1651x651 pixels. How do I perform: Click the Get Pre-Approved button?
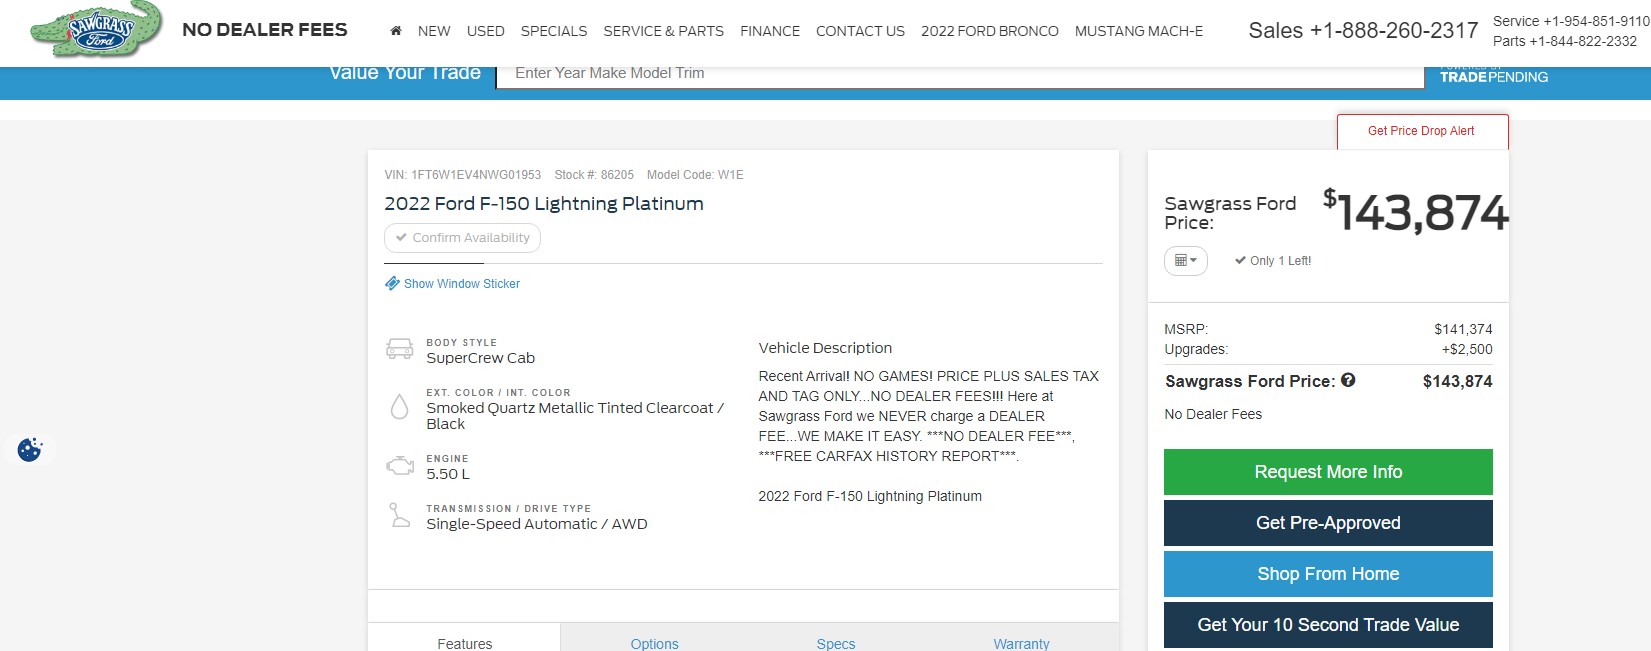tap(1327, 523)
